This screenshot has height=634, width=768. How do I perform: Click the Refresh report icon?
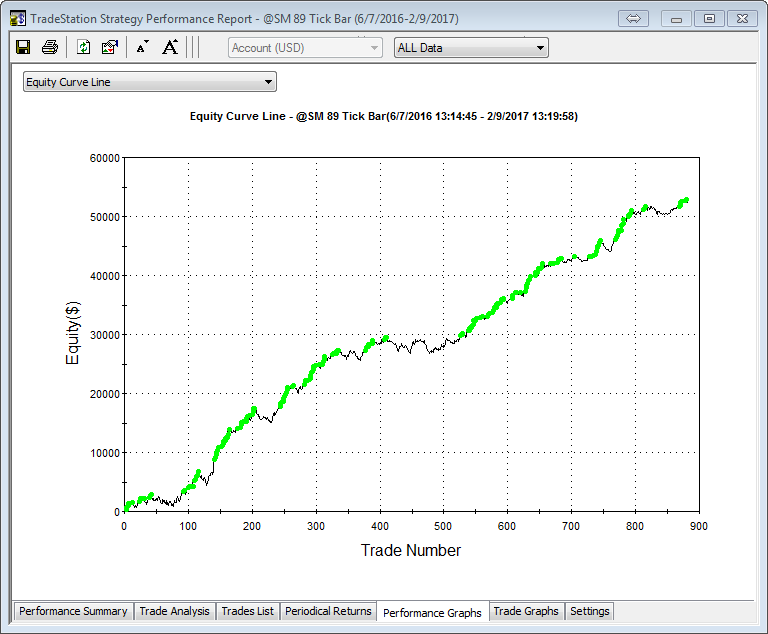pyautogui.click(x=84, y=47)
